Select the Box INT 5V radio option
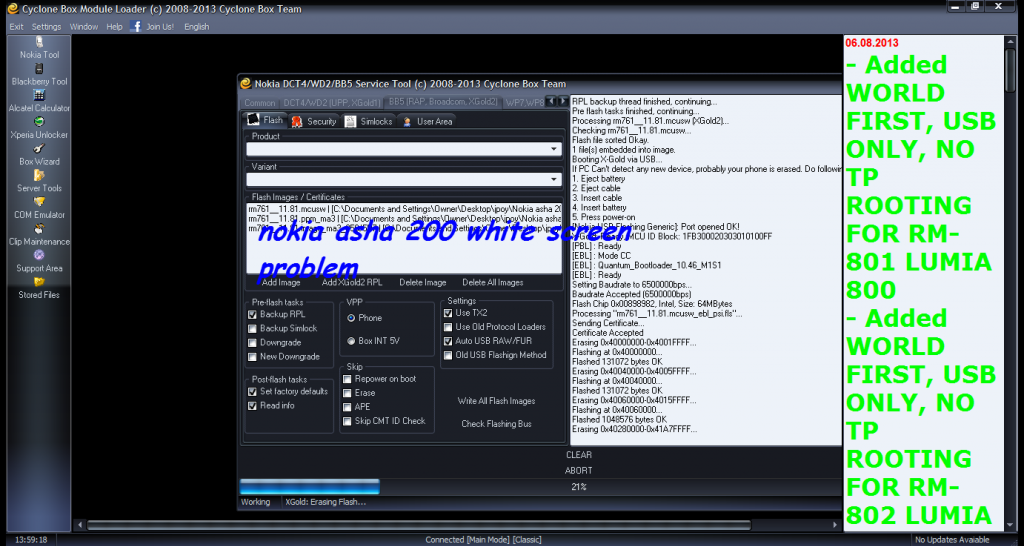 coord(351,341)
